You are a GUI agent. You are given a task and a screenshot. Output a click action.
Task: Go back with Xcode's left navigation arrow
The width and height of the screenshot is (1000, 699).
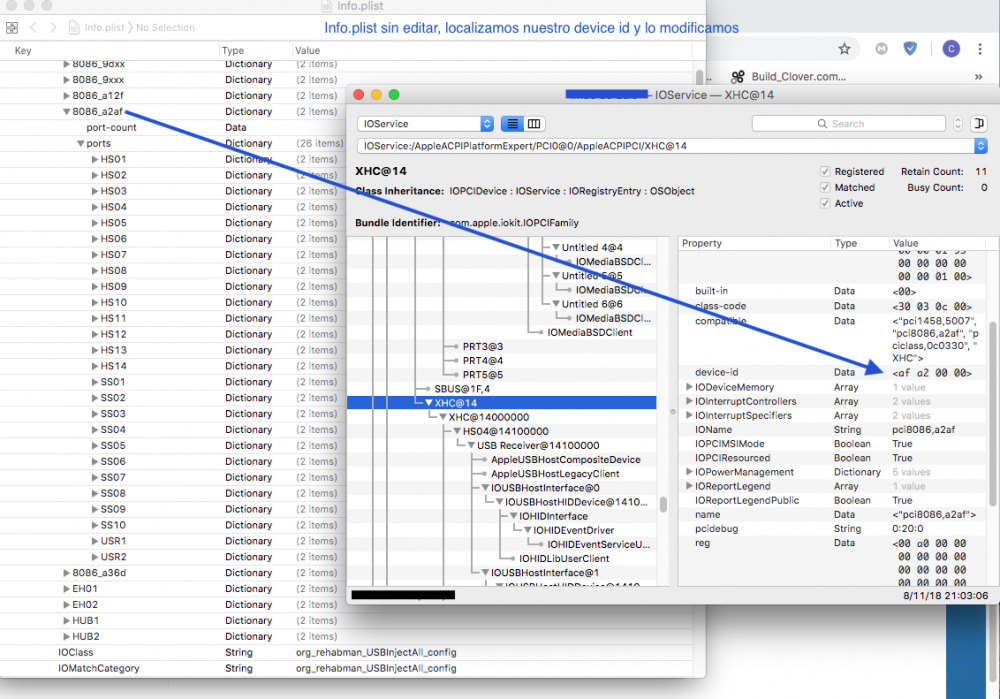(33, 27)
